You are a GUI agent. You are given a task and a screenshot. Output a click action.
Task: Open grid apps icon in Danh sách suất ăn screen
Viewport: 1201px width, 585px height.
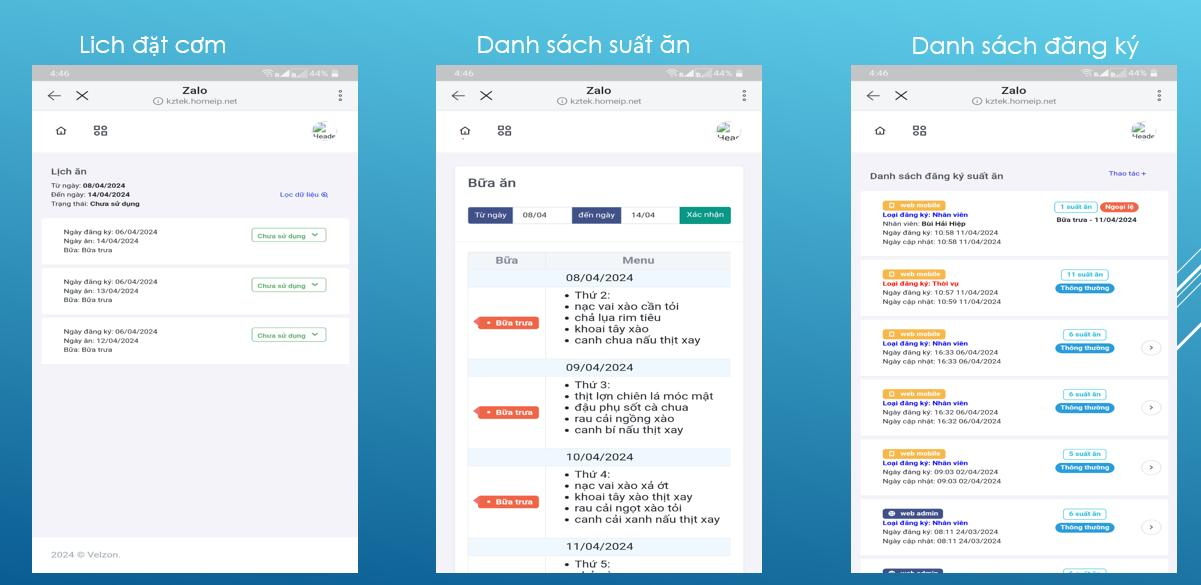(x=504, y=131)
